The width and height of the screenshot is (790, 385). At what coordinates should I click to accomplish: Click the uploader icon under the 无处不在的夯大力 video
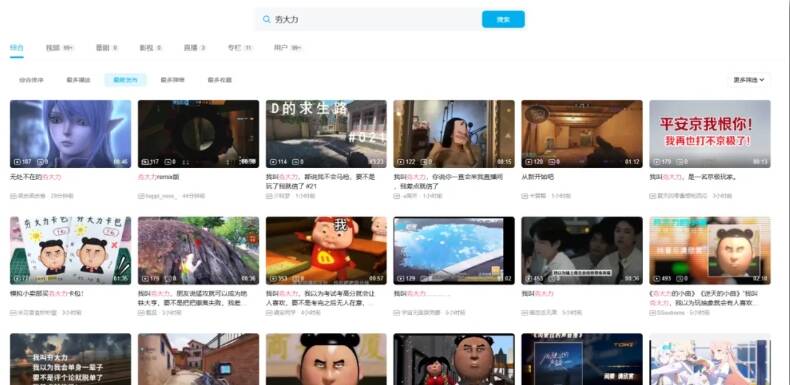coord(13,196)
